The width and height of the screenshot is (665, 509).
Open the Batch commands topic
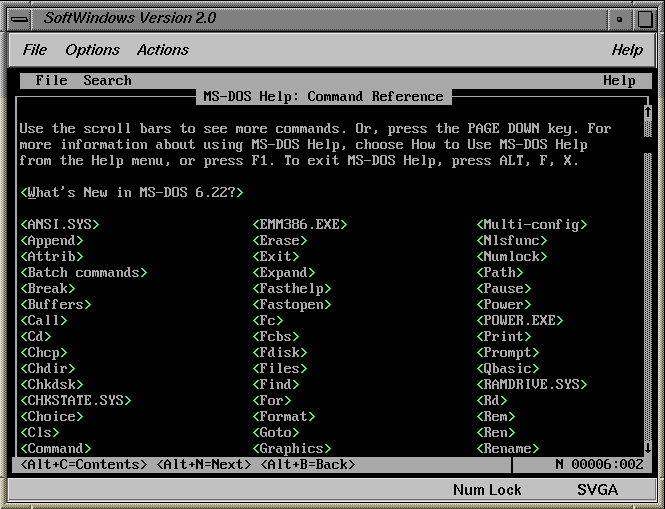coord(84,272)
